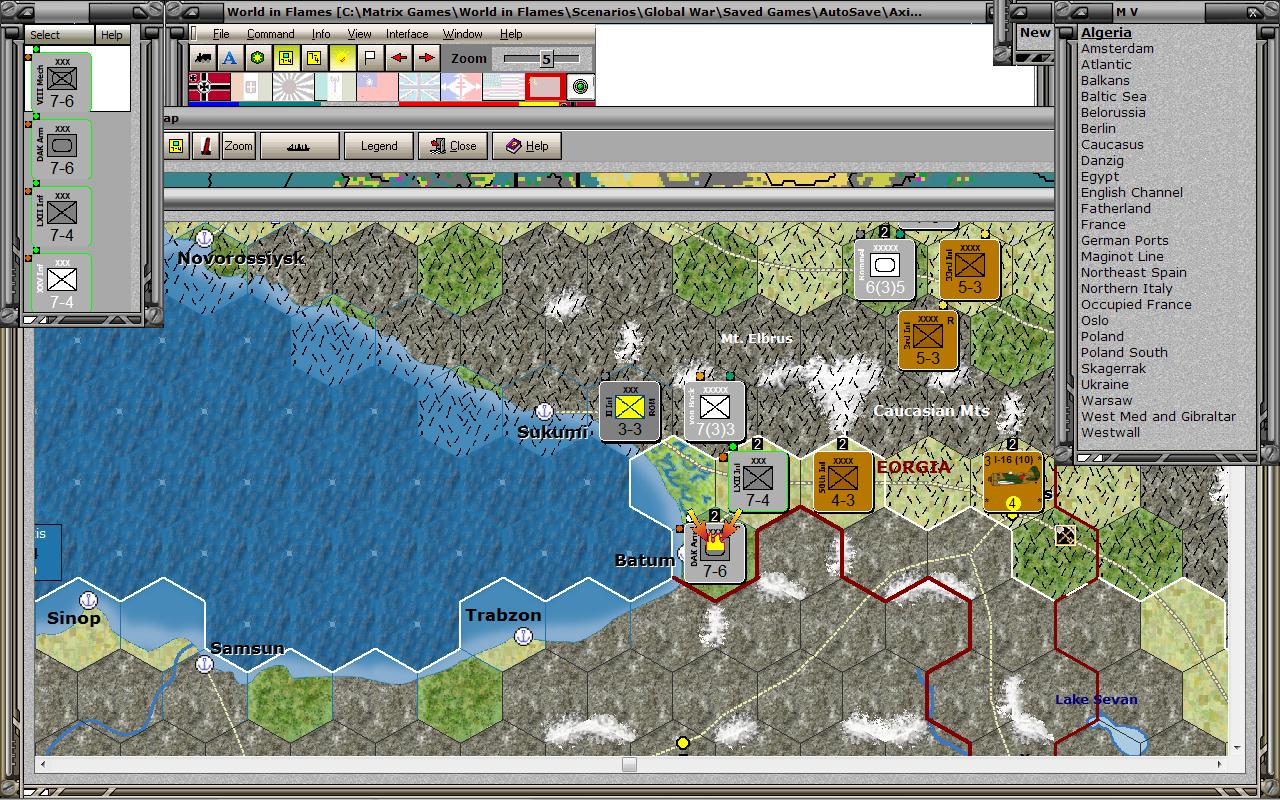The height and width of the screenshot is (800, 1280).
Task: Click Westwall in the map view list
Action: [x=1110, y=433]
